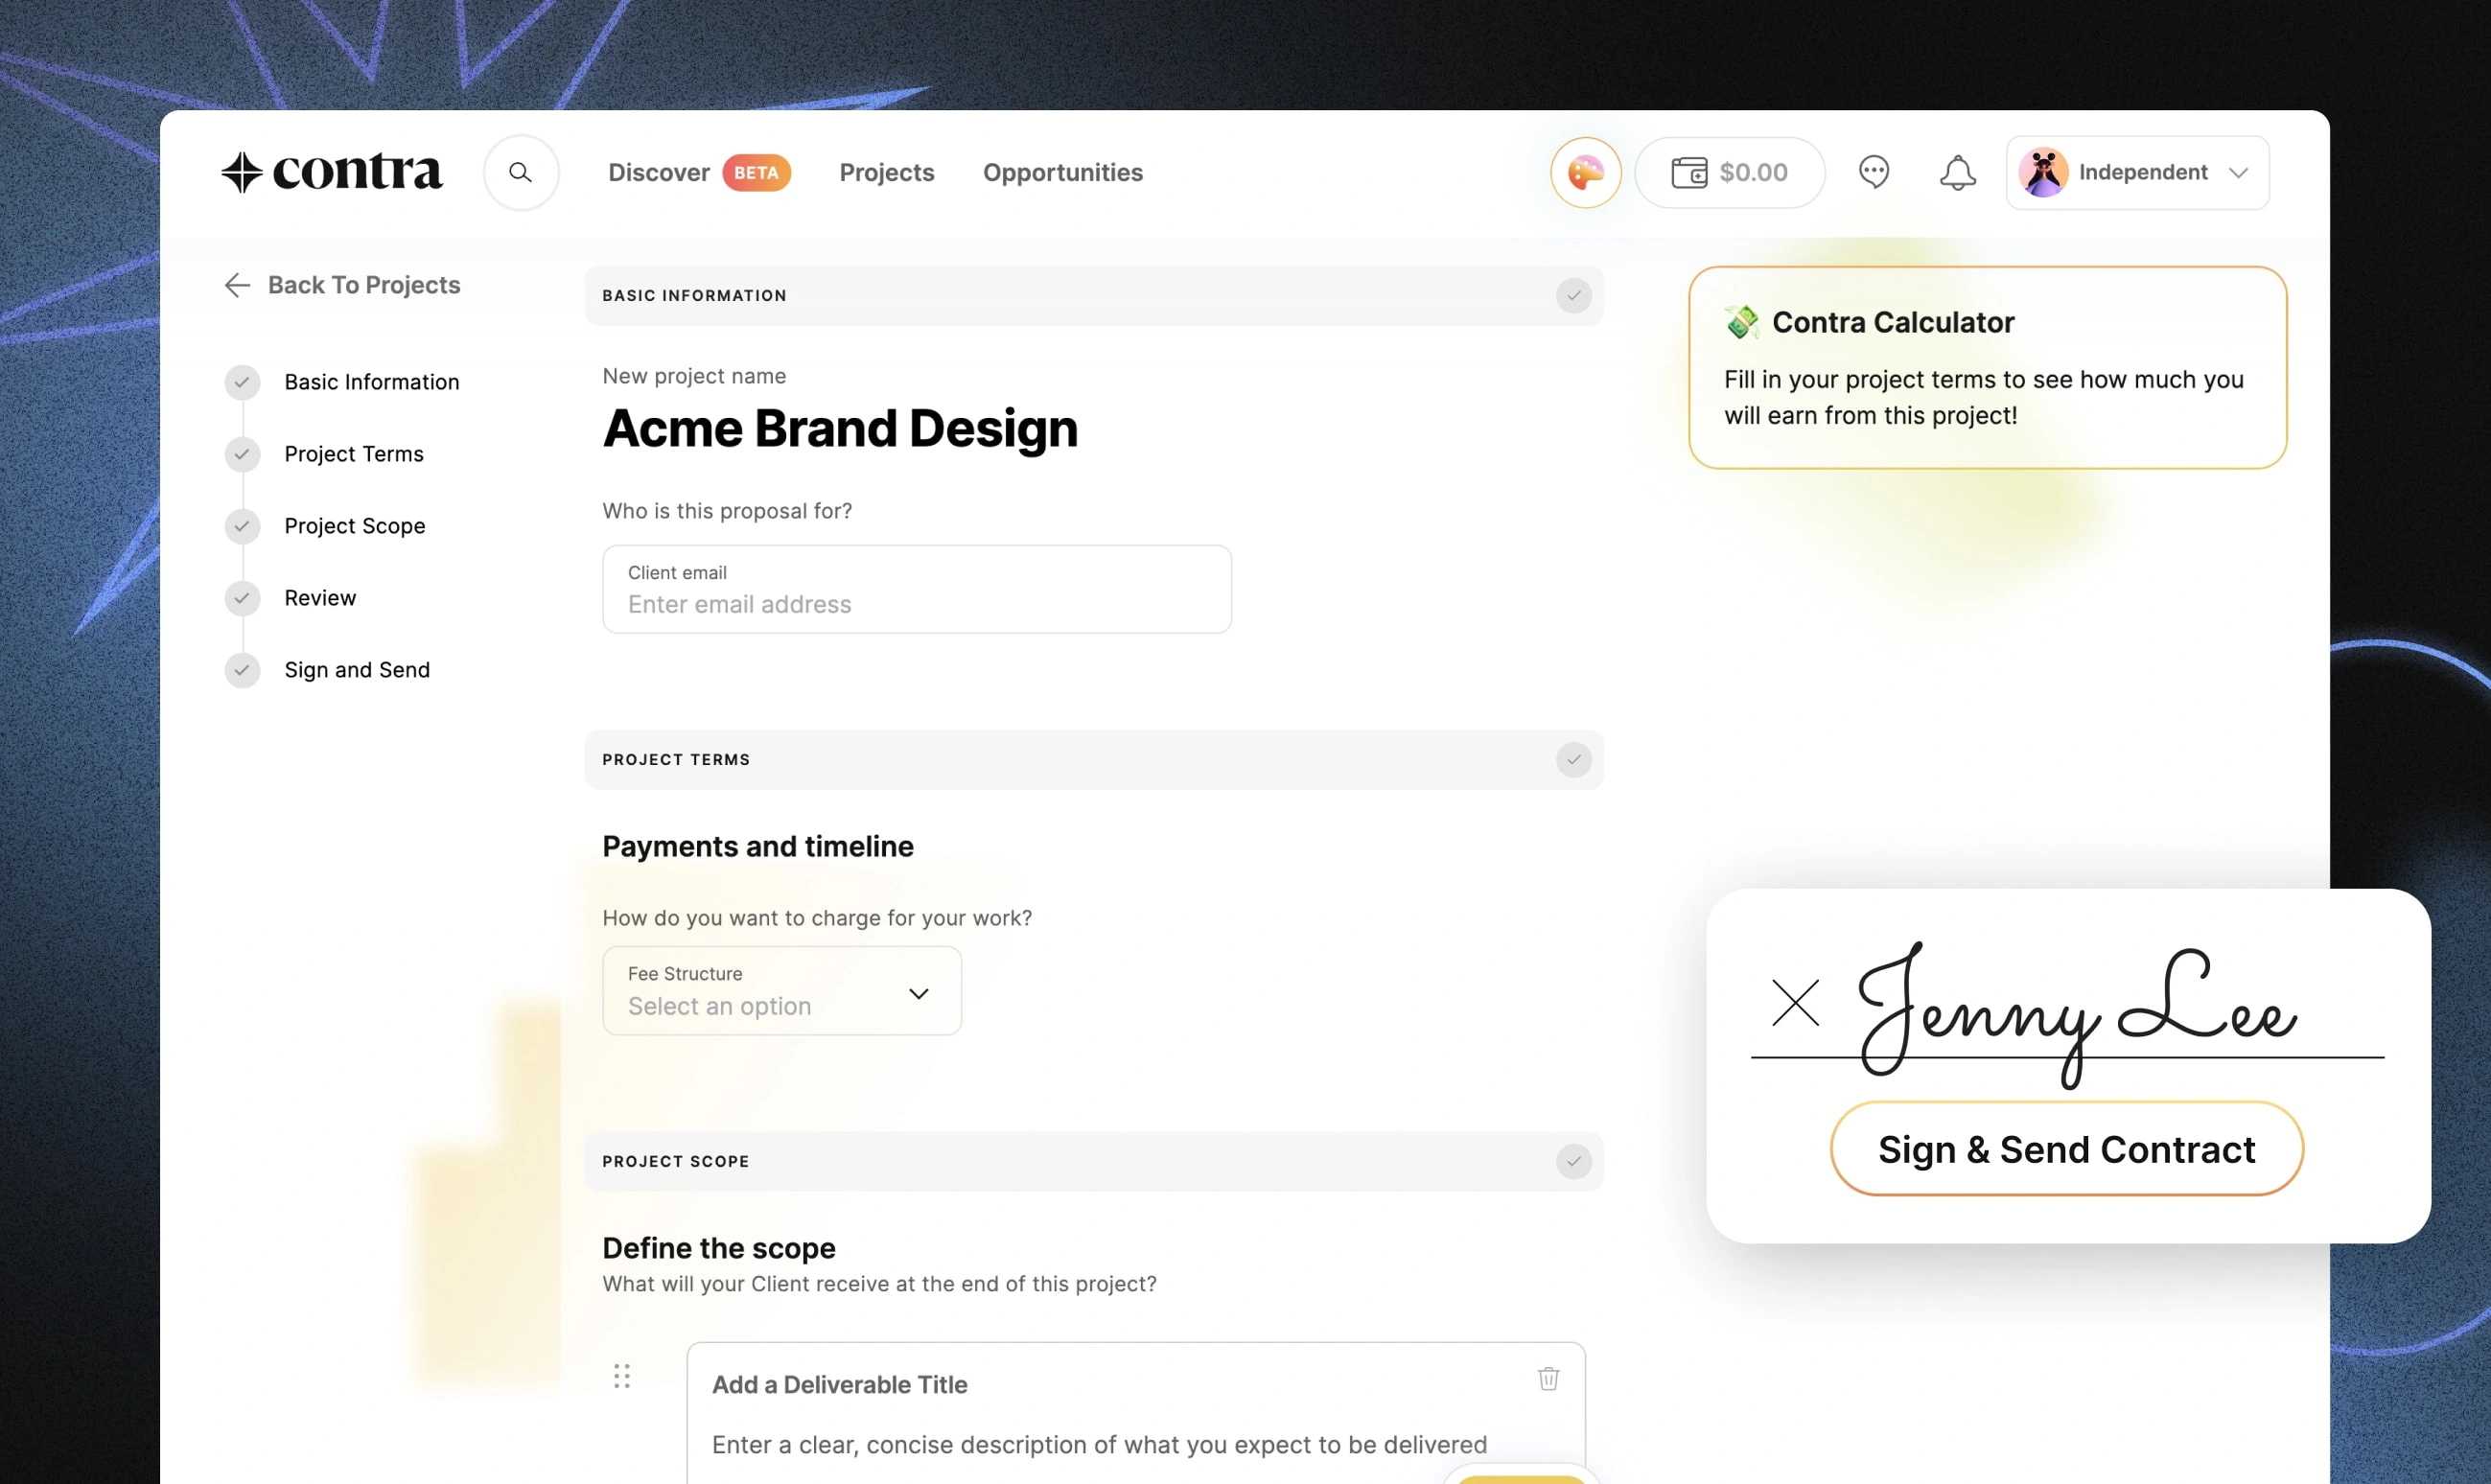Grab the deliverable drag handle dots

pos(622,1376)
